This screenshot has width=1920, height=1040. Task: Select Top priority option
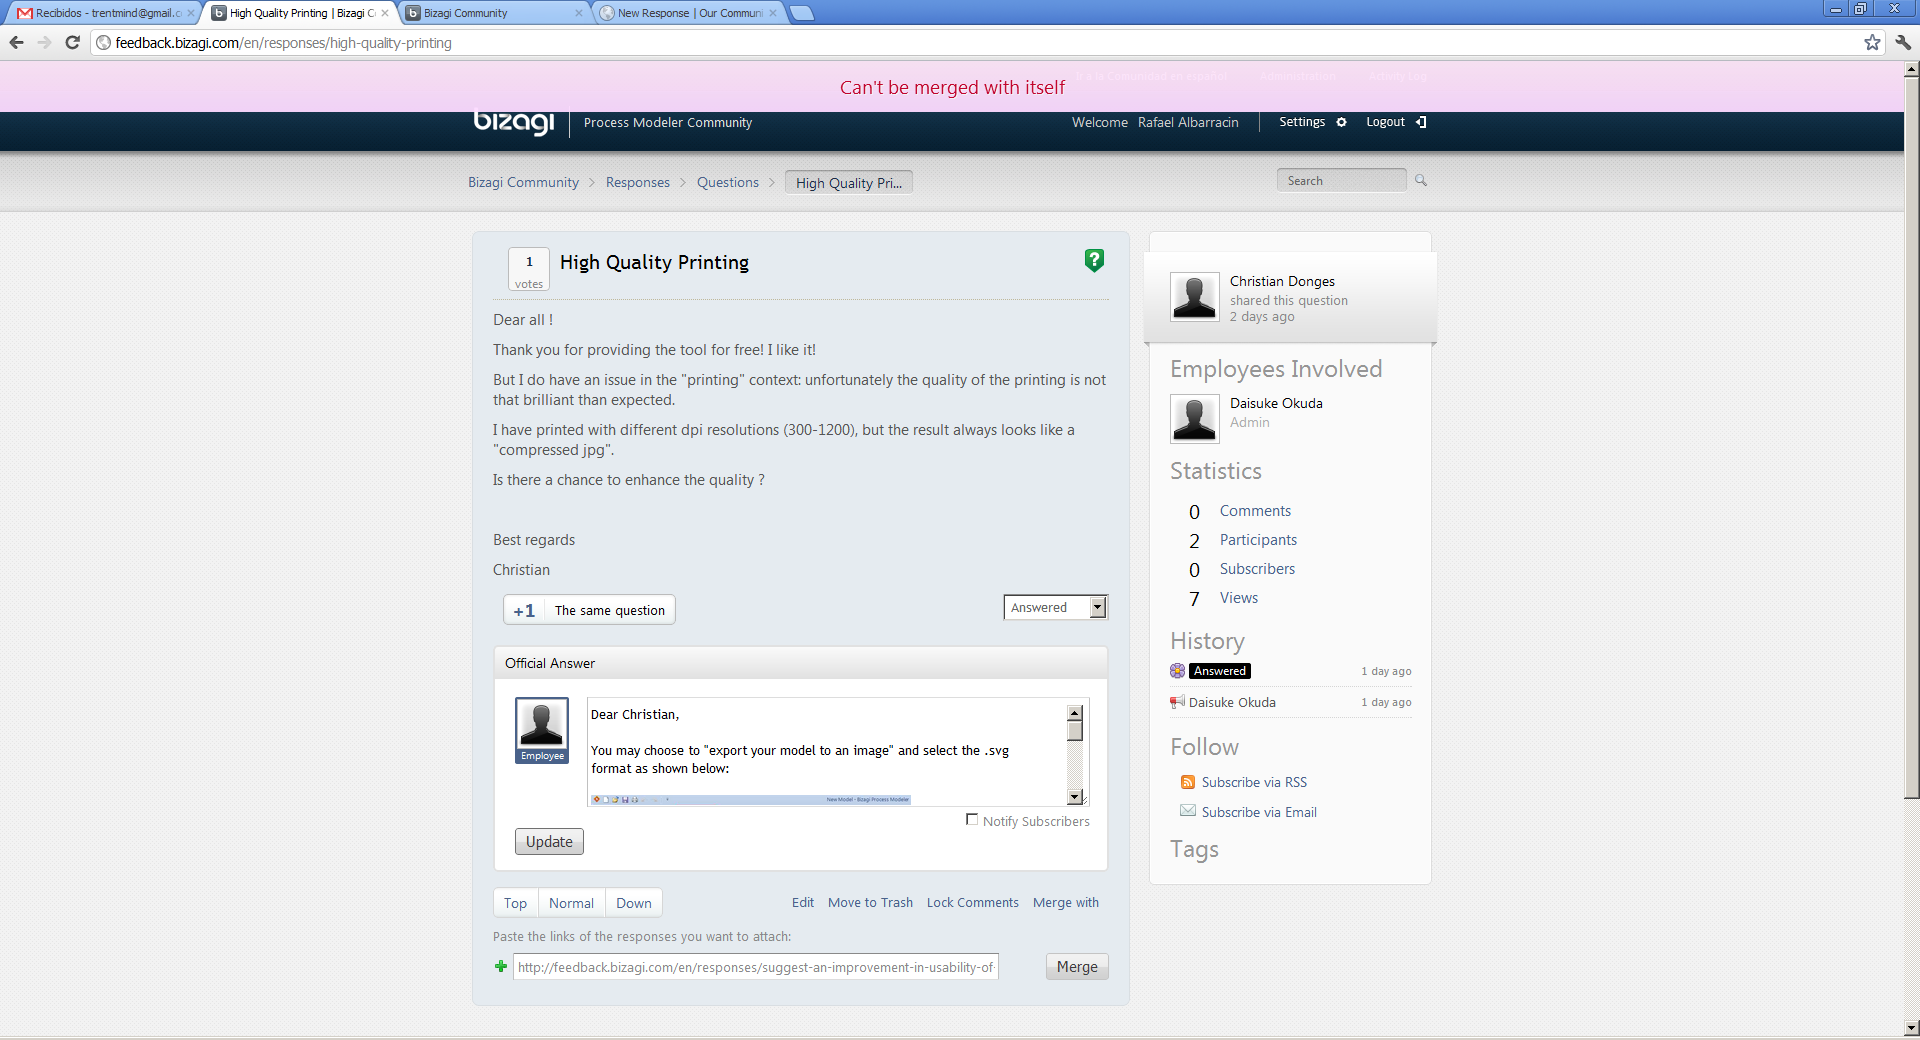point(515,903)
